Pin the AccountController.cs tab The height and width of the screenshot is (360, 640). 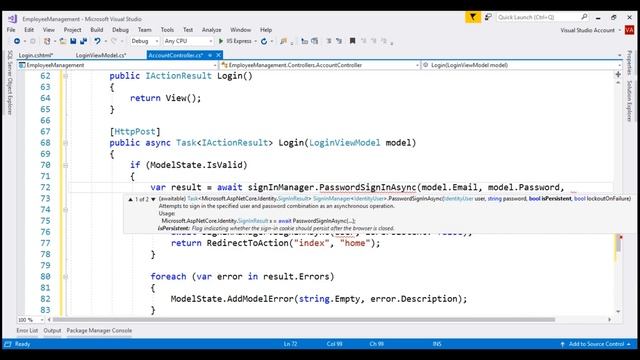(x=210, y=55)
